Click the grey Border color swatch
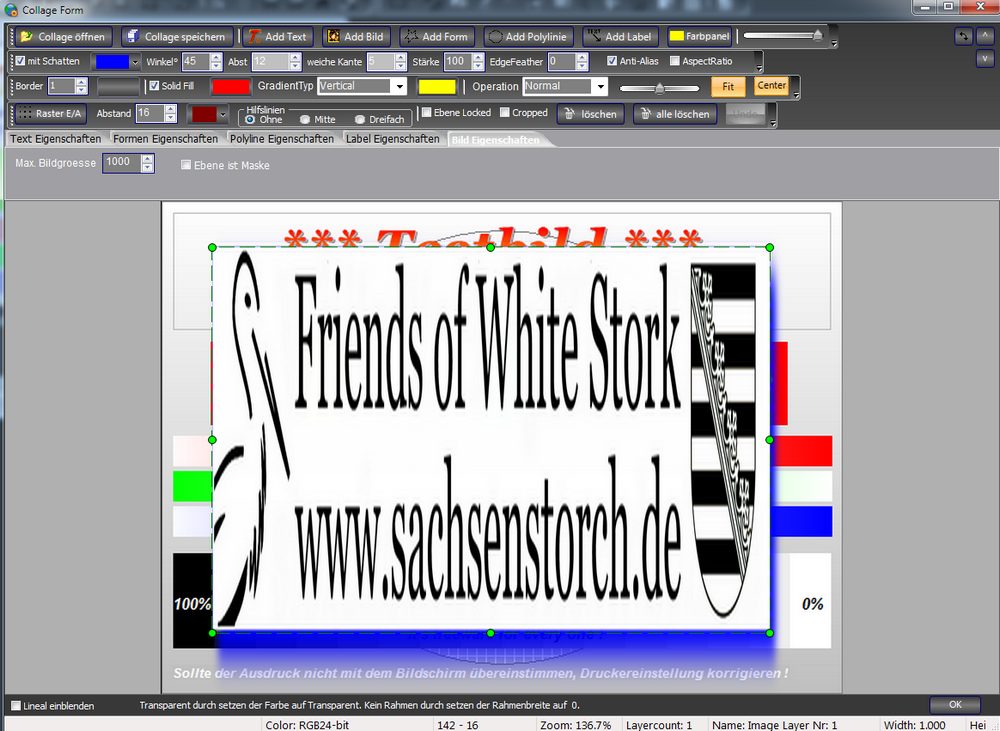This screenshot has height=731, width=1000. (x=118, y=86)
